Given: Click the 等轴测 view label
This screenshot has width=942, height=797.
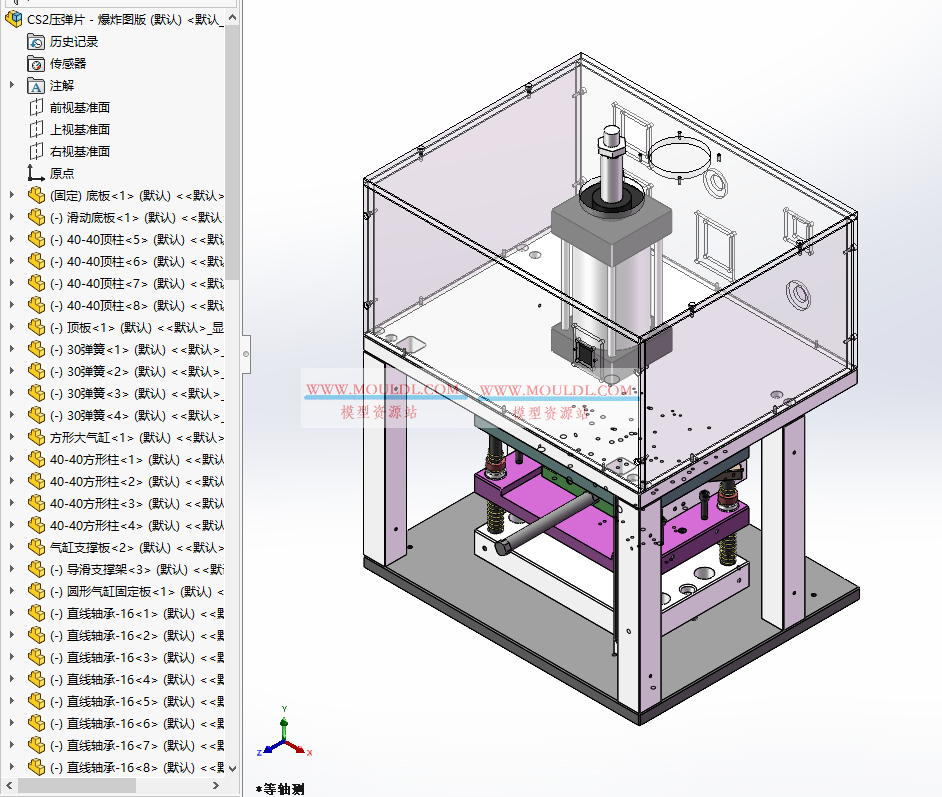Looking at the screenshot, I should tap(280, 789).
